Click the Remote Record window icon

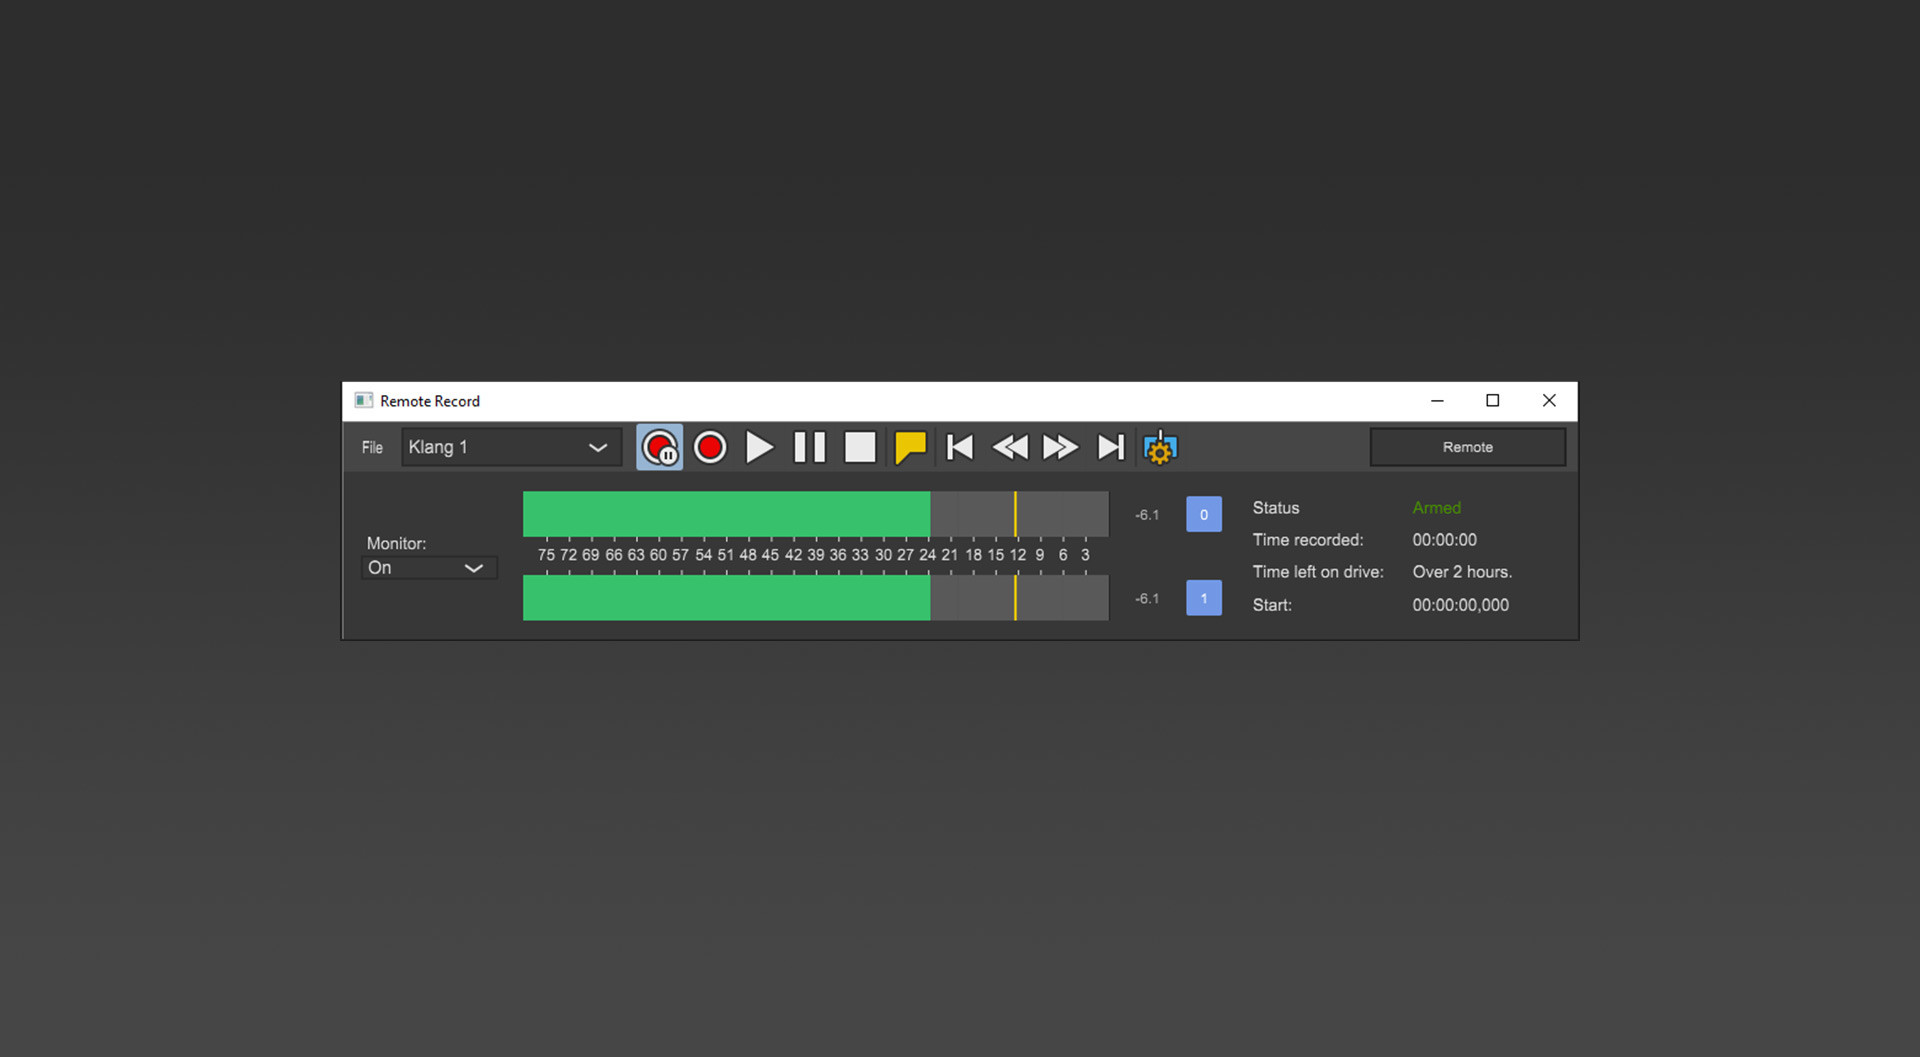[364, 400]
